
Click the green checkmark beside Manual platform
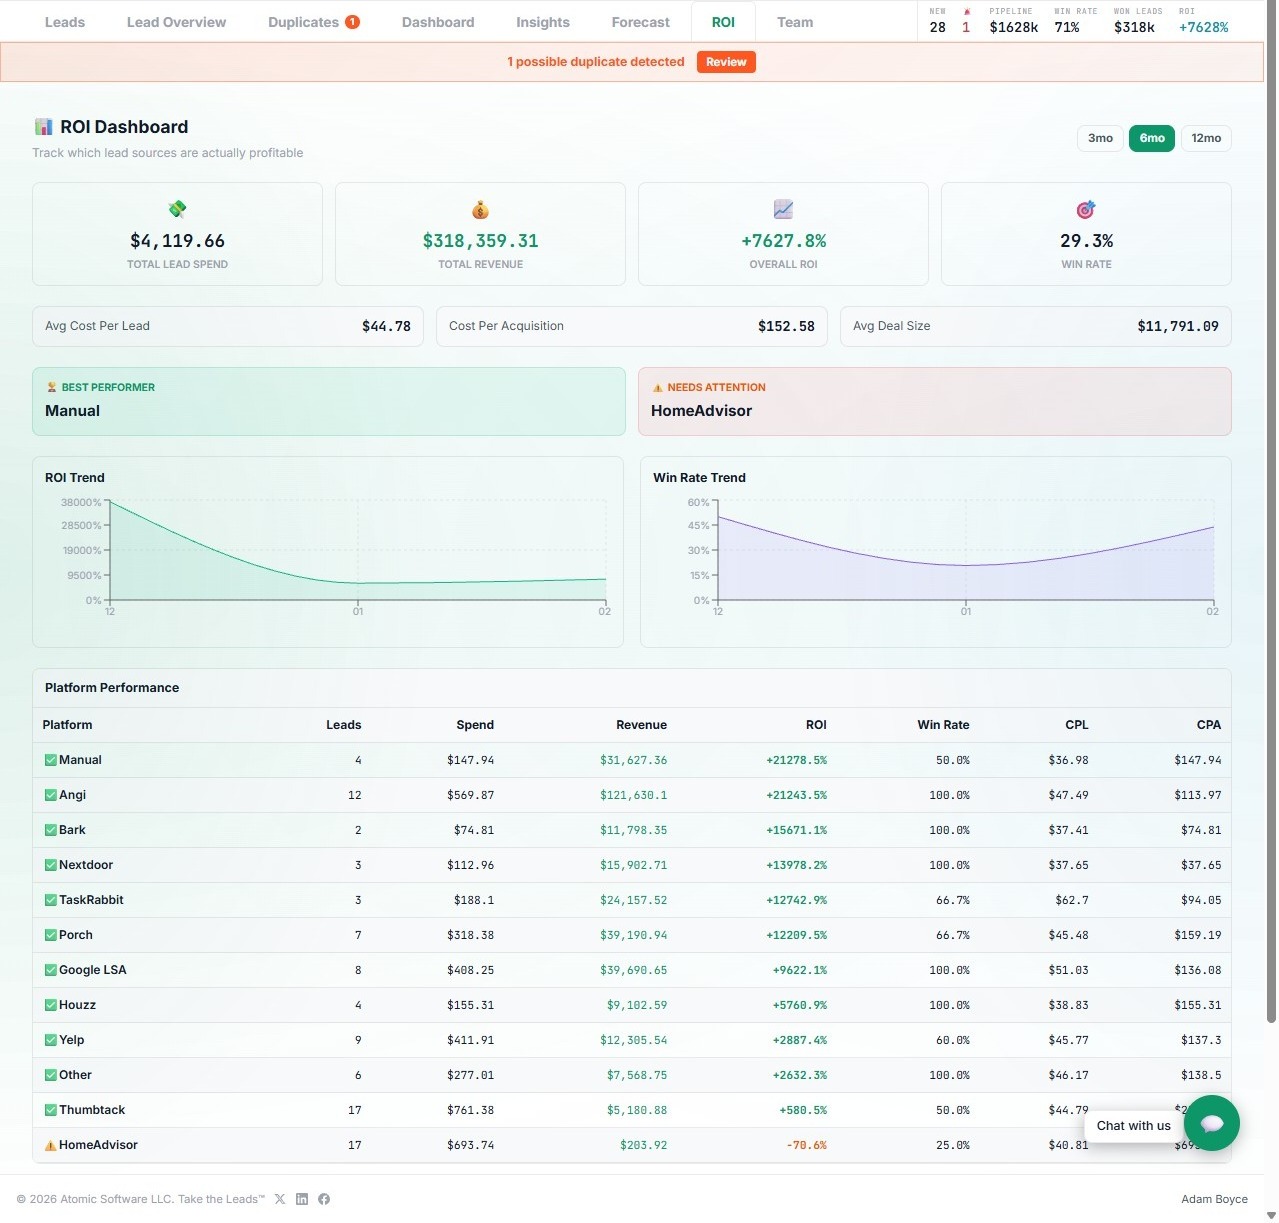pos(49,759)
